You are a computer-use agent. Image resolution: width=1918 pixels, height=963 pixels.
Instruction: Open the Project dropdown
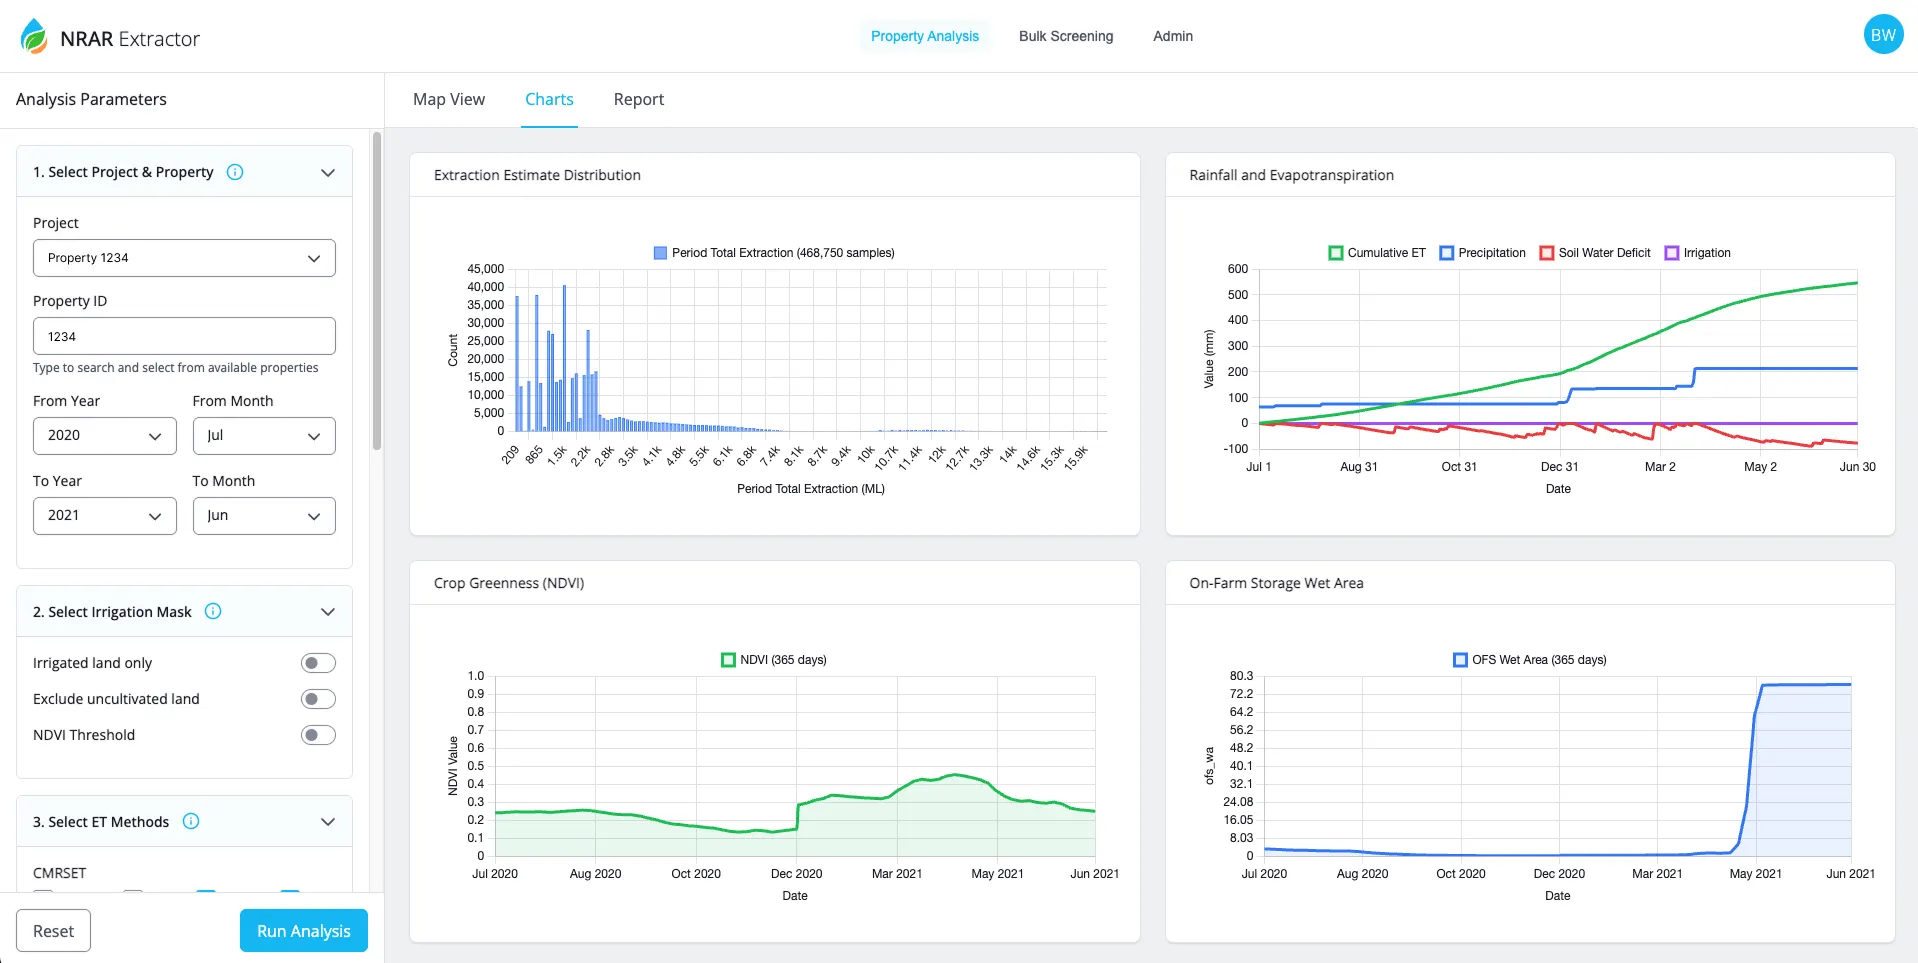[184, 258]
